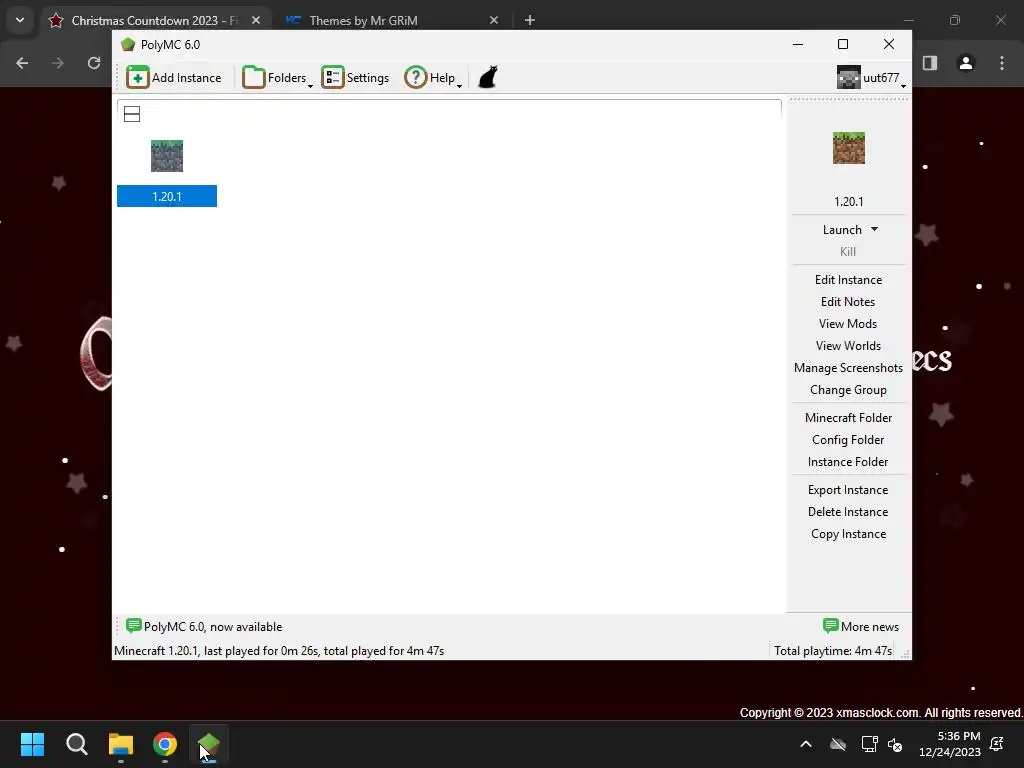Click Delete Instance
The image size is (1024, 768).
848,512
